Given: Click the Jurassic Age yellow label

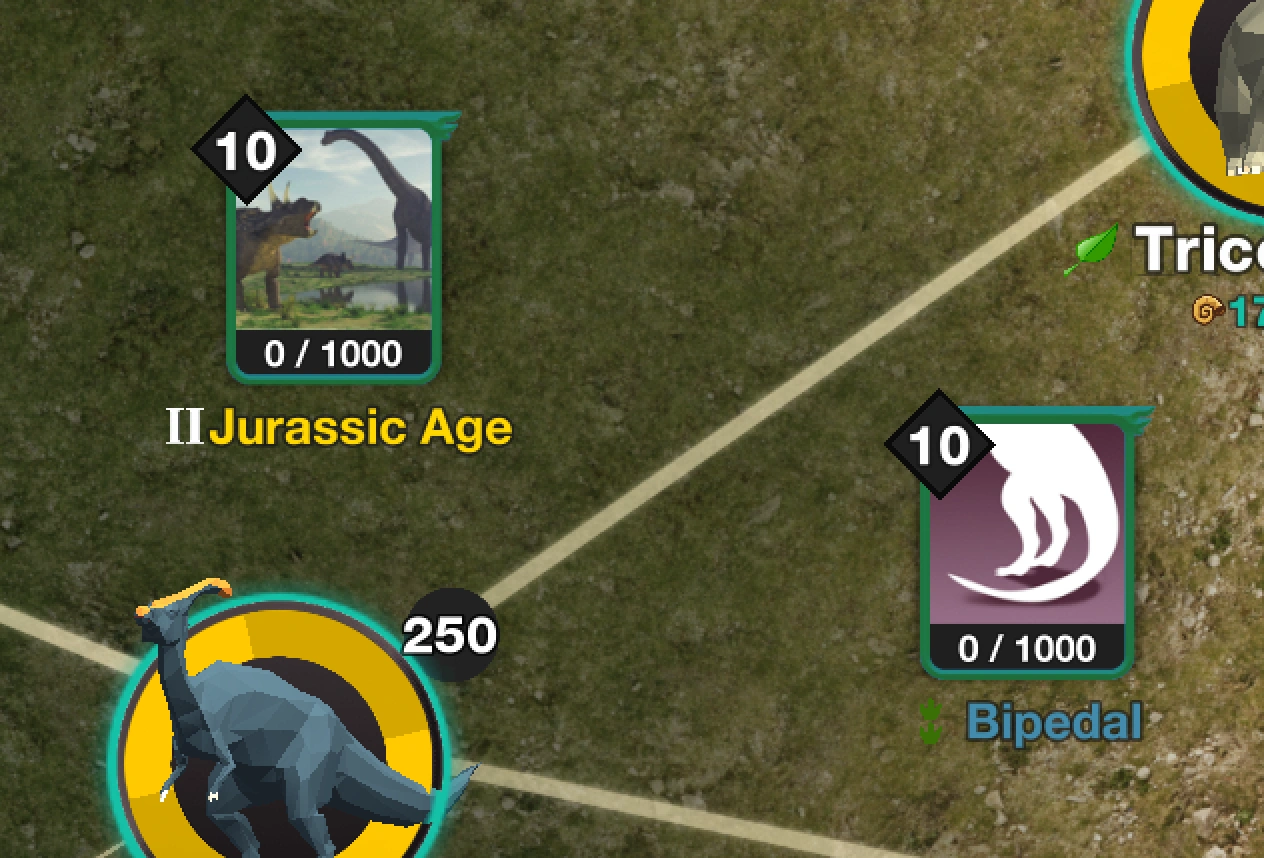Looking at the screenshot, I should (361, 428).
